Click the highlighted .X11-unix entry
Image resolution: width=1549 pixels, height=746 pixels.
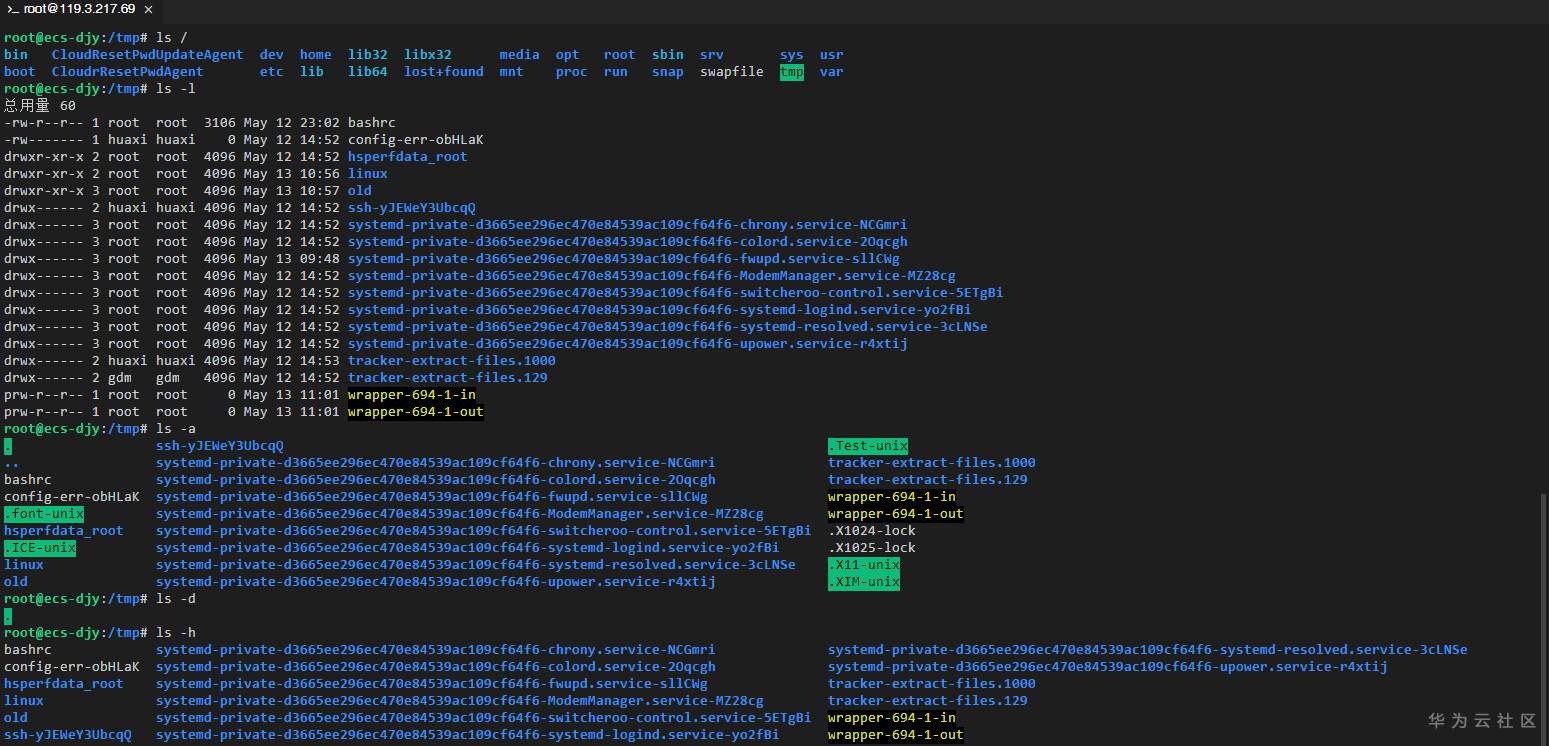(x=863, y=565)
